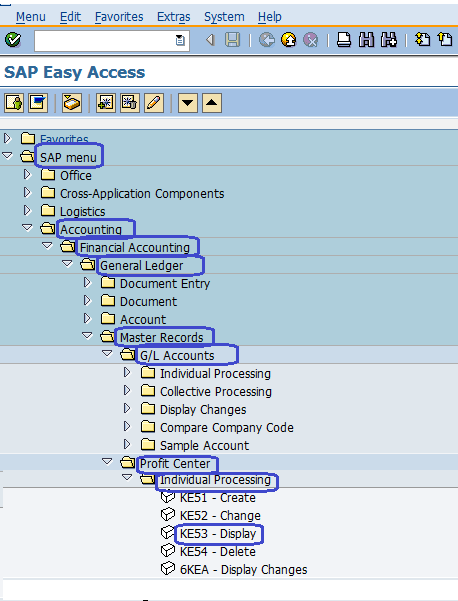The image size is (458, 601).
Task: Collapse the G/L Accounts node
Action: tap(107, 353)
